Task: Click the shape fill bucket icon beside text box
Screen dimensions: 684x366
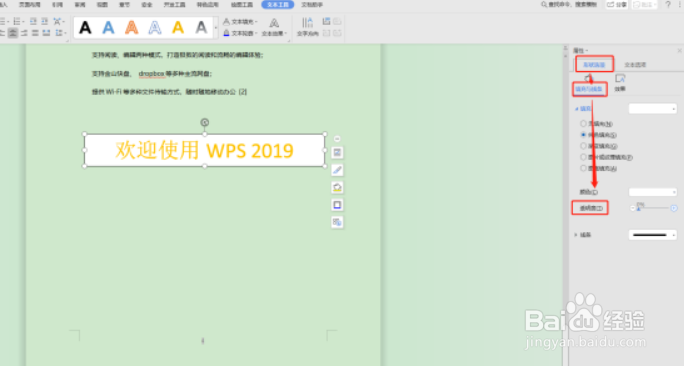Action: click(337, 188)
